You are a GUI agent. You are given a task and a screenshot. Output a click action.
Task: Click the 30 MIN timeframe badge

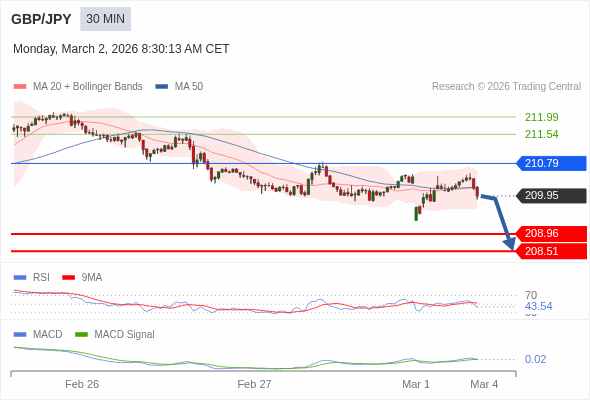tap(105, 19)
